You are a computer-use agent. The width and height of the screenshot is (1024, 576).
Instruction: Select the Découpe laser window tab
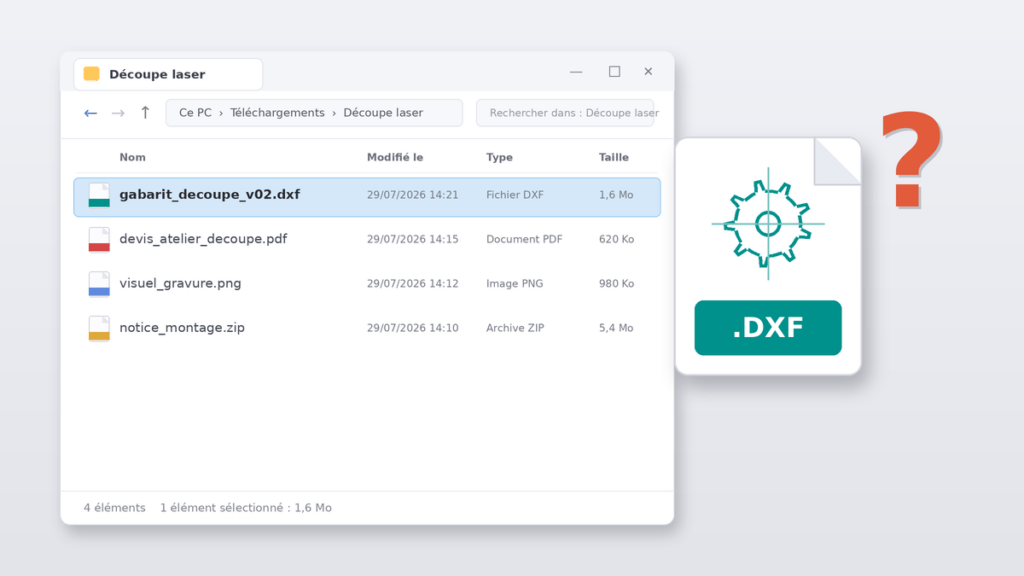pos(168,74)
